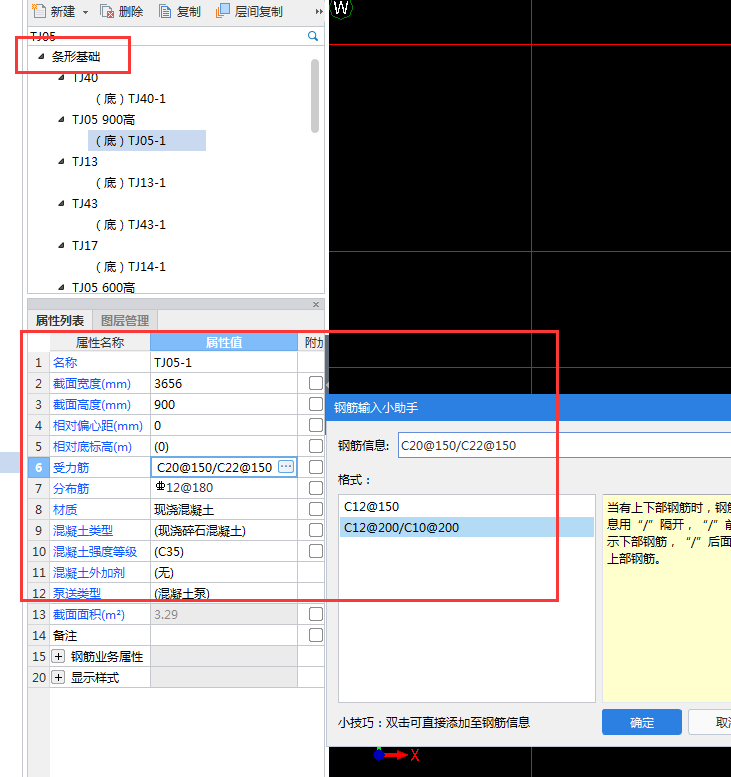The width and height of the screenshot is (731, 777).
Task: Tick the 附加 checkbox for 截面高度
Action: click(x=316, y=404)
